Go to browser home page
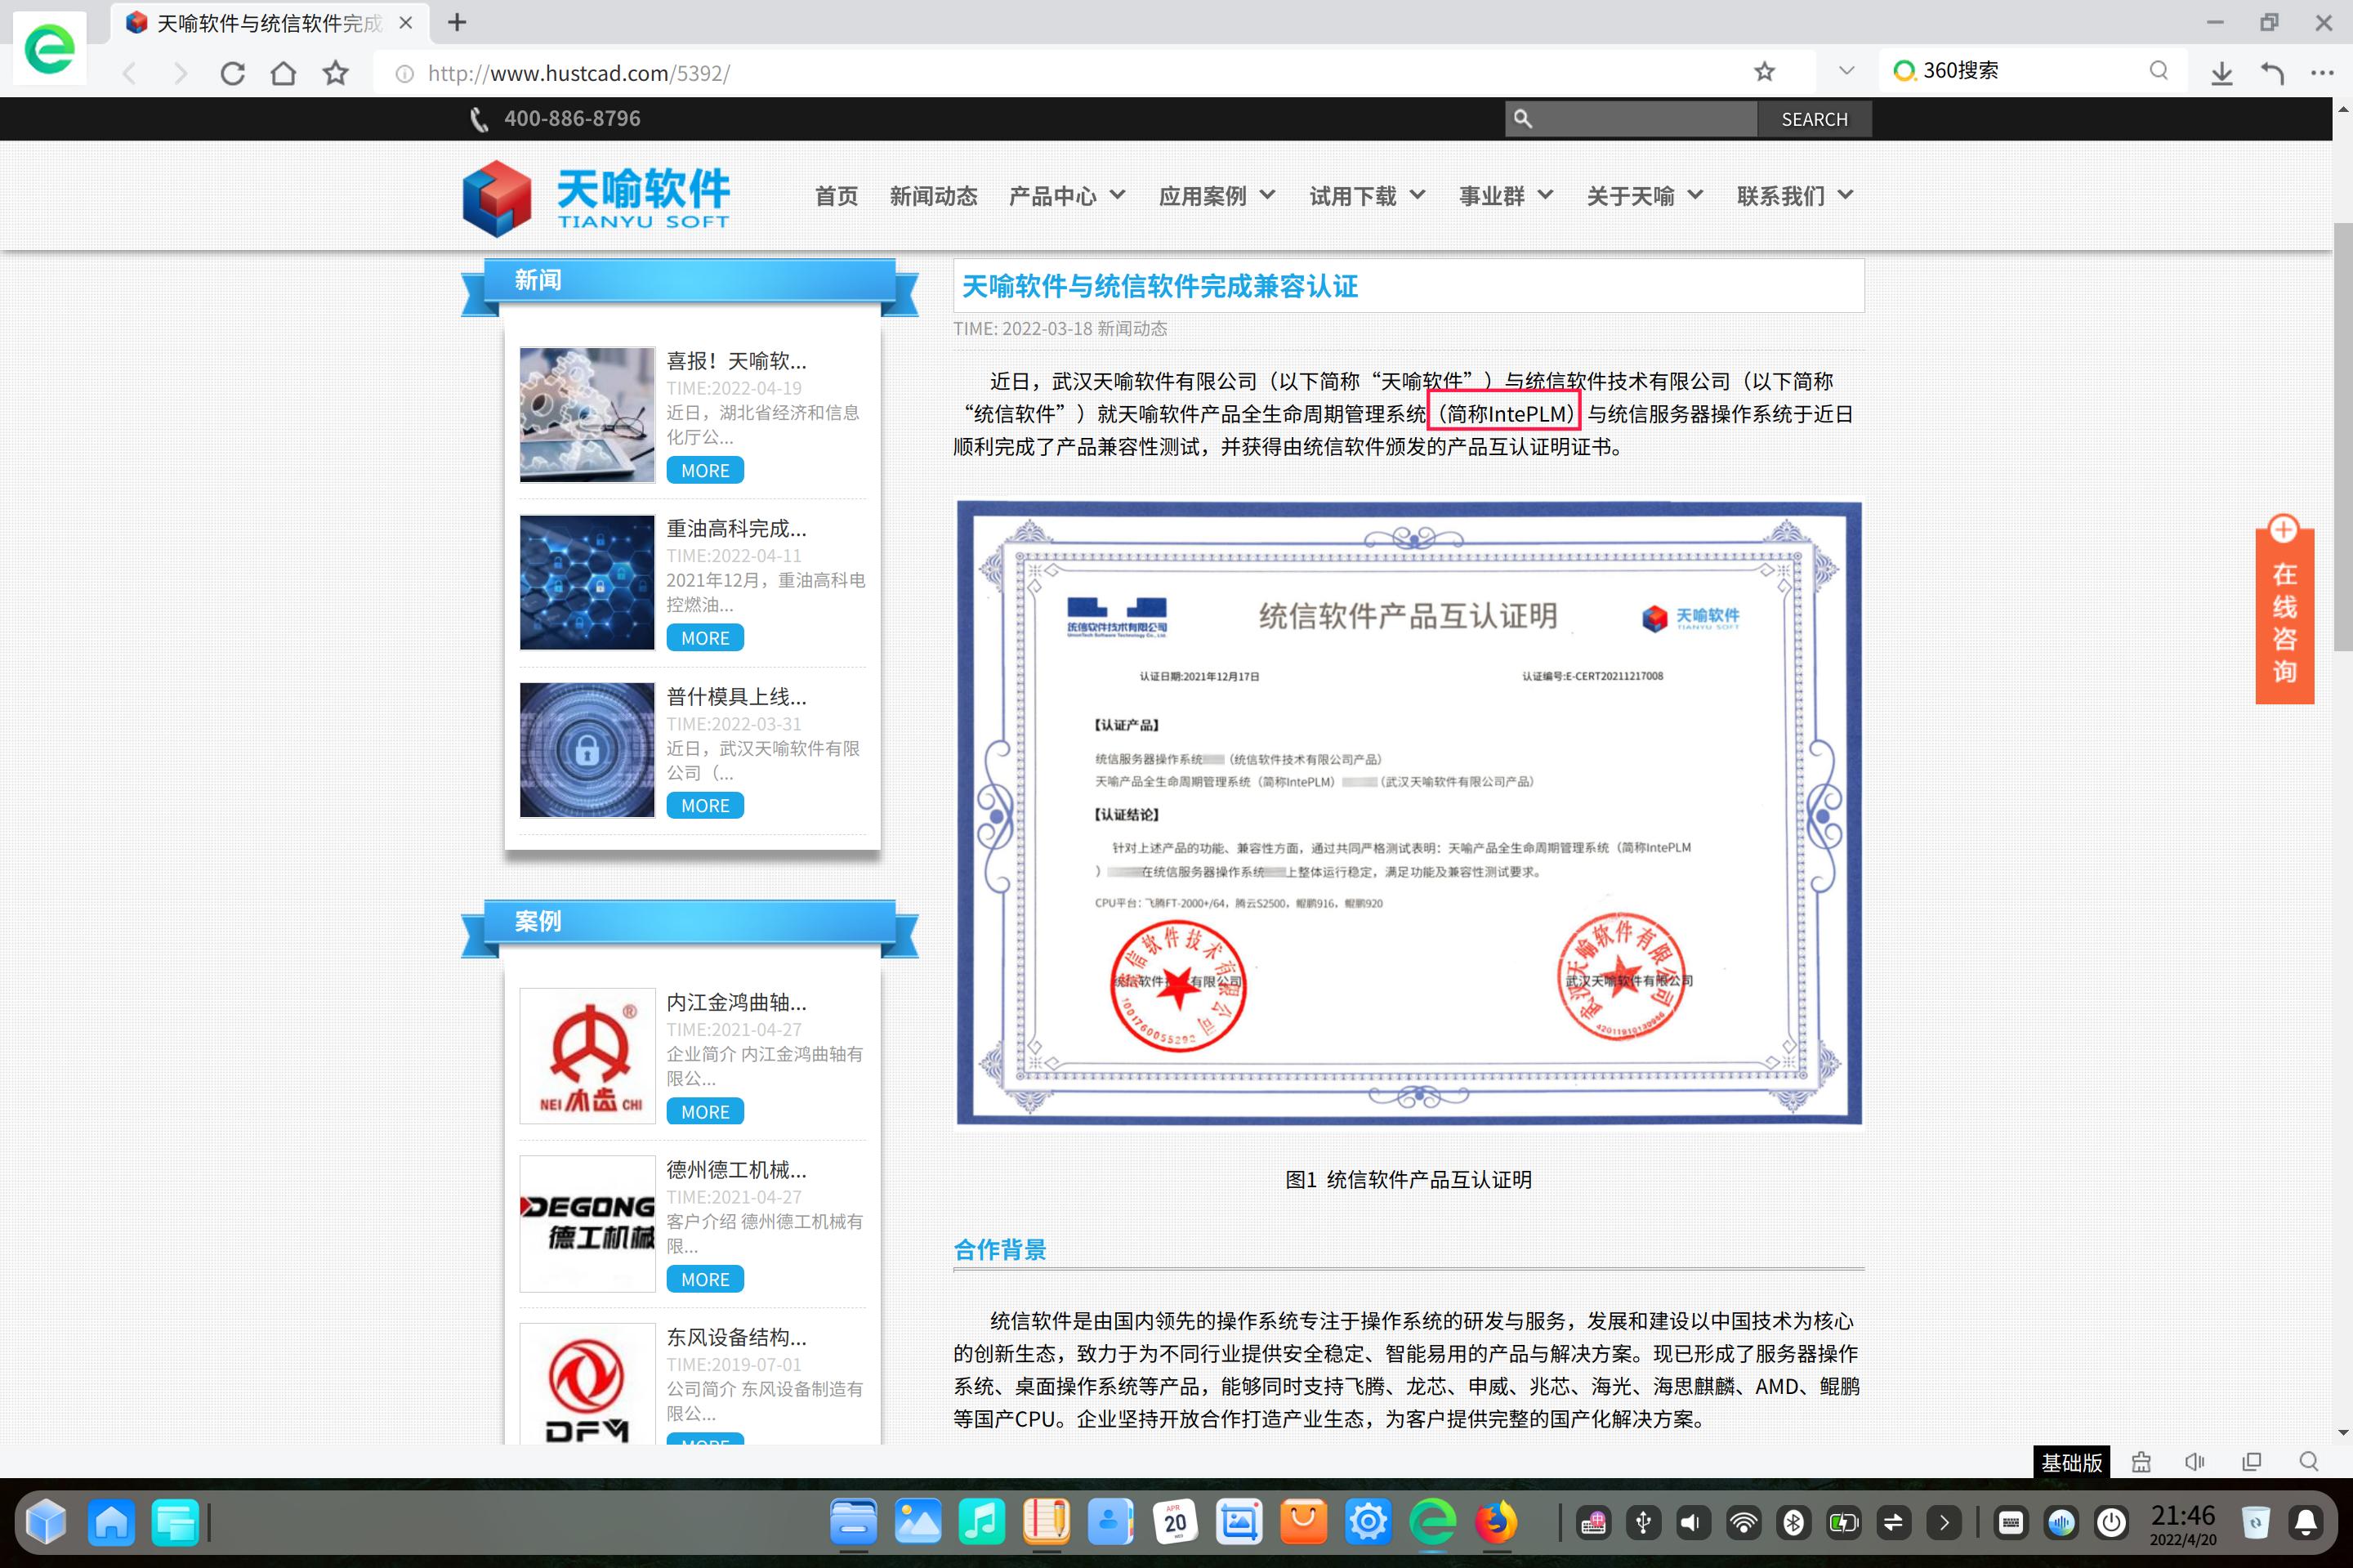The image size is (2353, 1568). (283, 71)
